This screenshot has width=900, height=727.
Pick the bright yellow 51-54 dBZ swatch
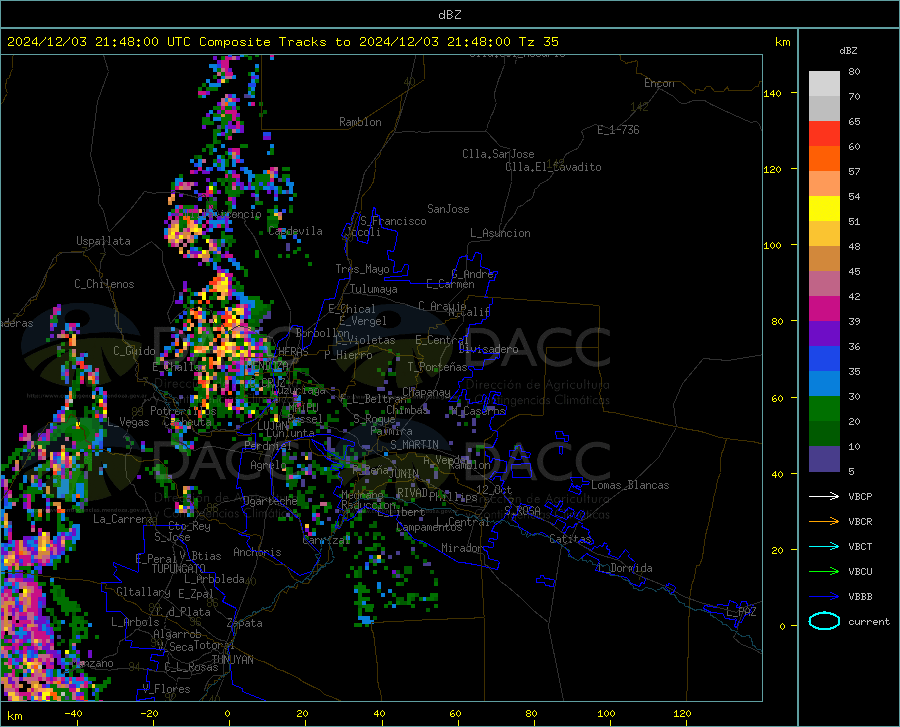(x=824, y=209)
